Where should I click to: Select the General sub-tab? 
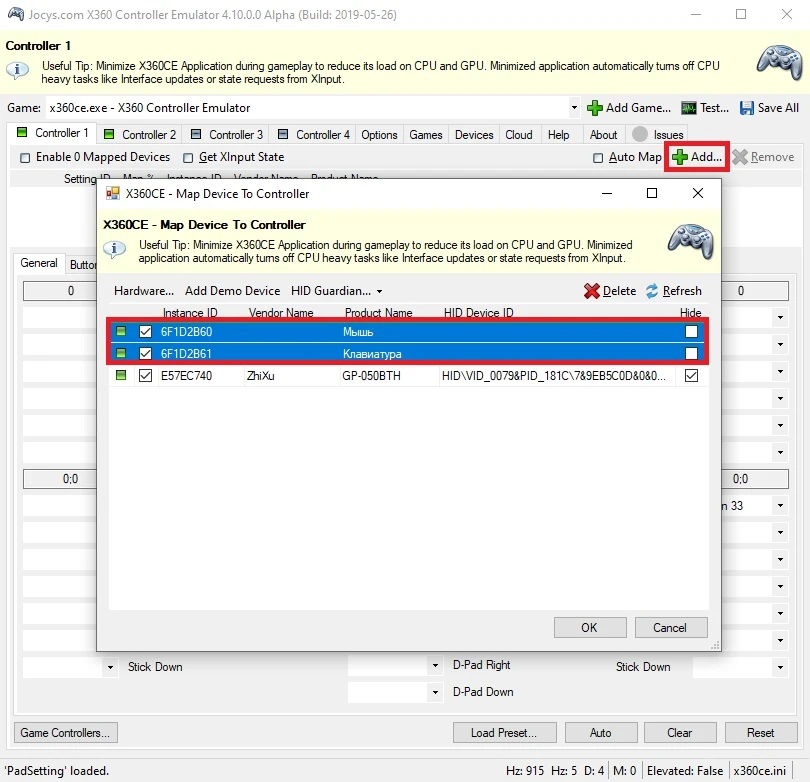pos(39,263)
